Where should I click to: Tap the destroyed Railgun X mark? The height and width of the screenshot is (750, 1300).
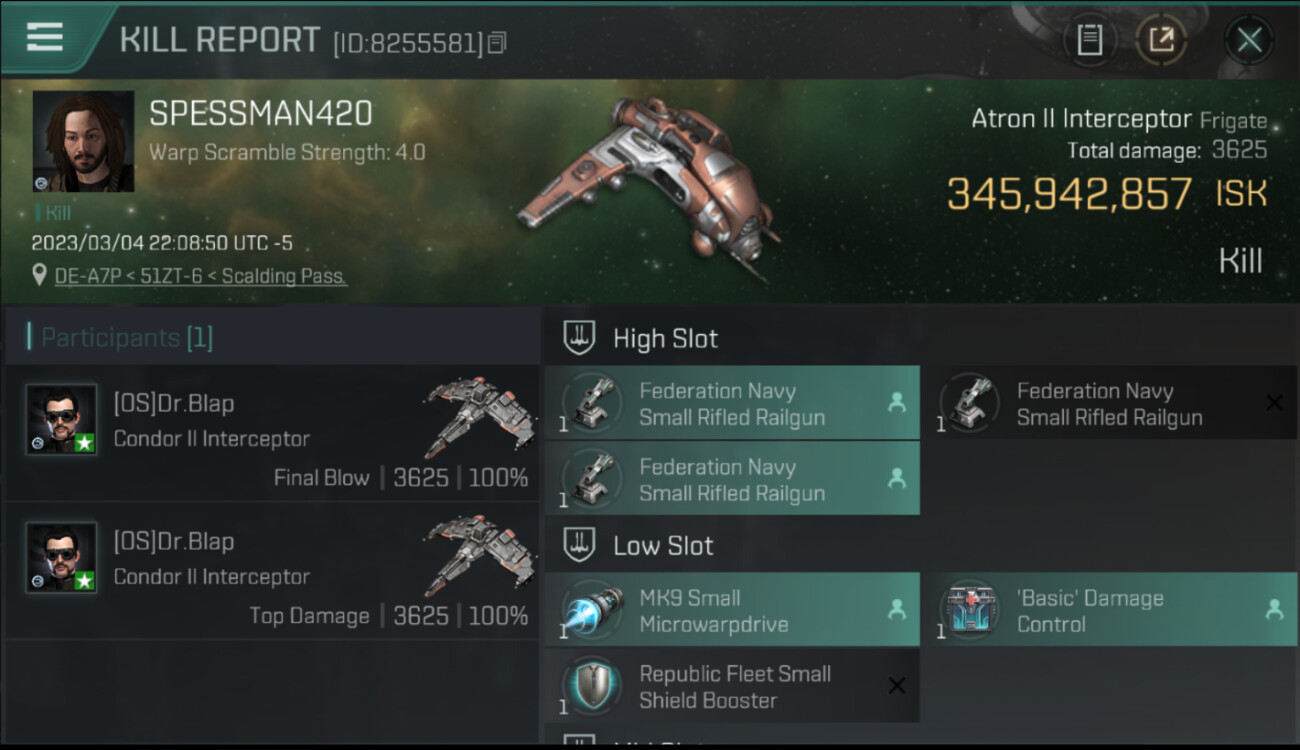pos(1274,403)
